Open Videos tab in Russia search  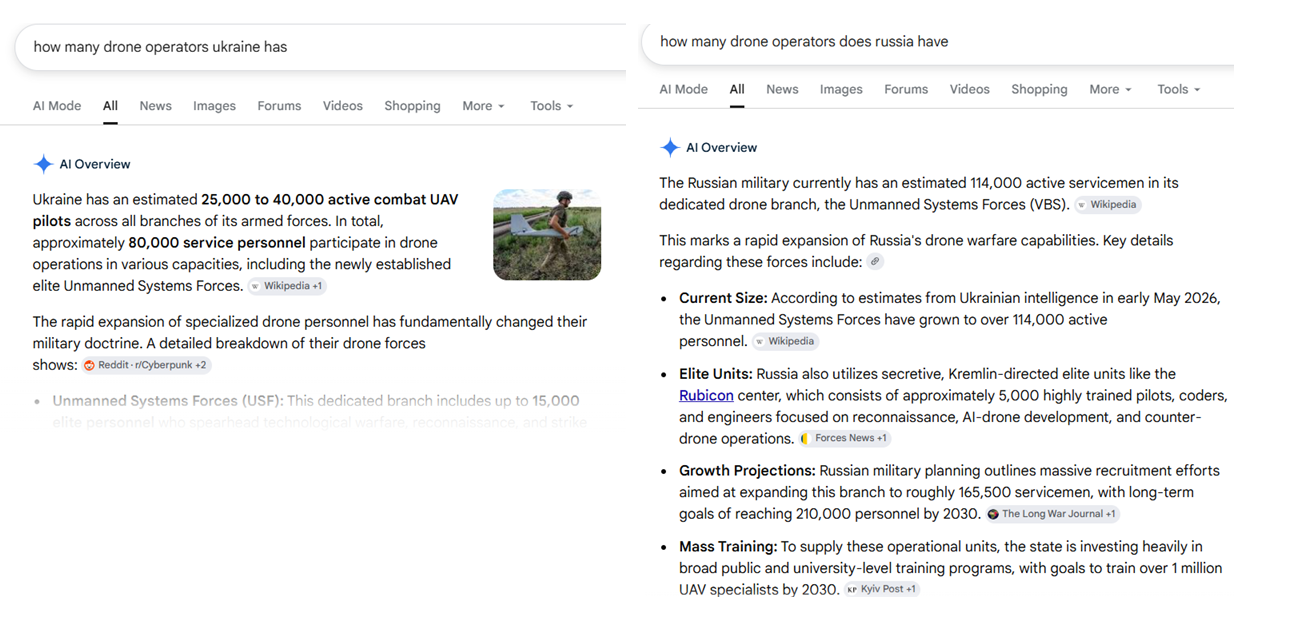point(969,89)
